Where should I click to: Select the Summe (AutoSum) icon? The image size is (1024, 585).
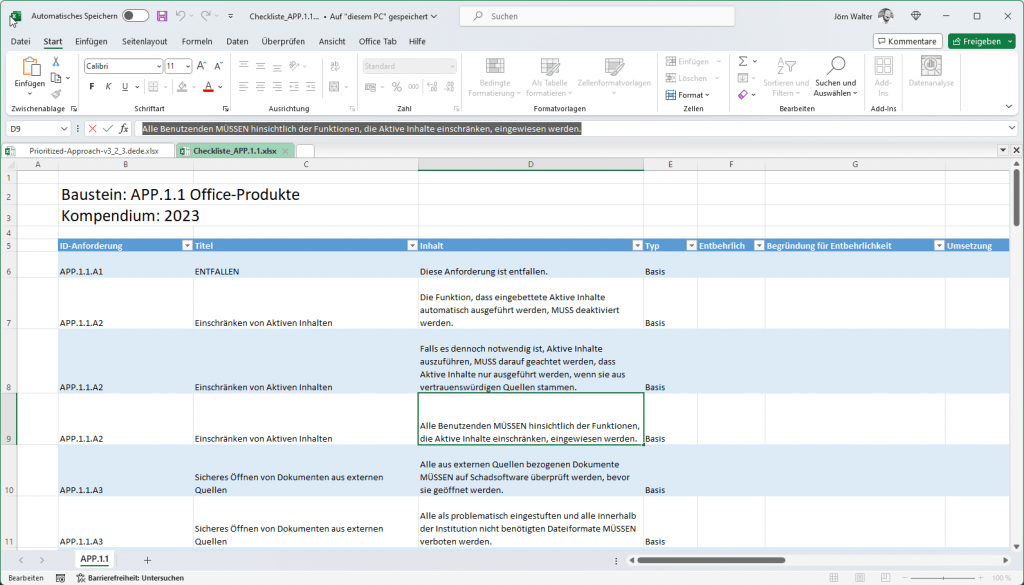pos(742,61)
